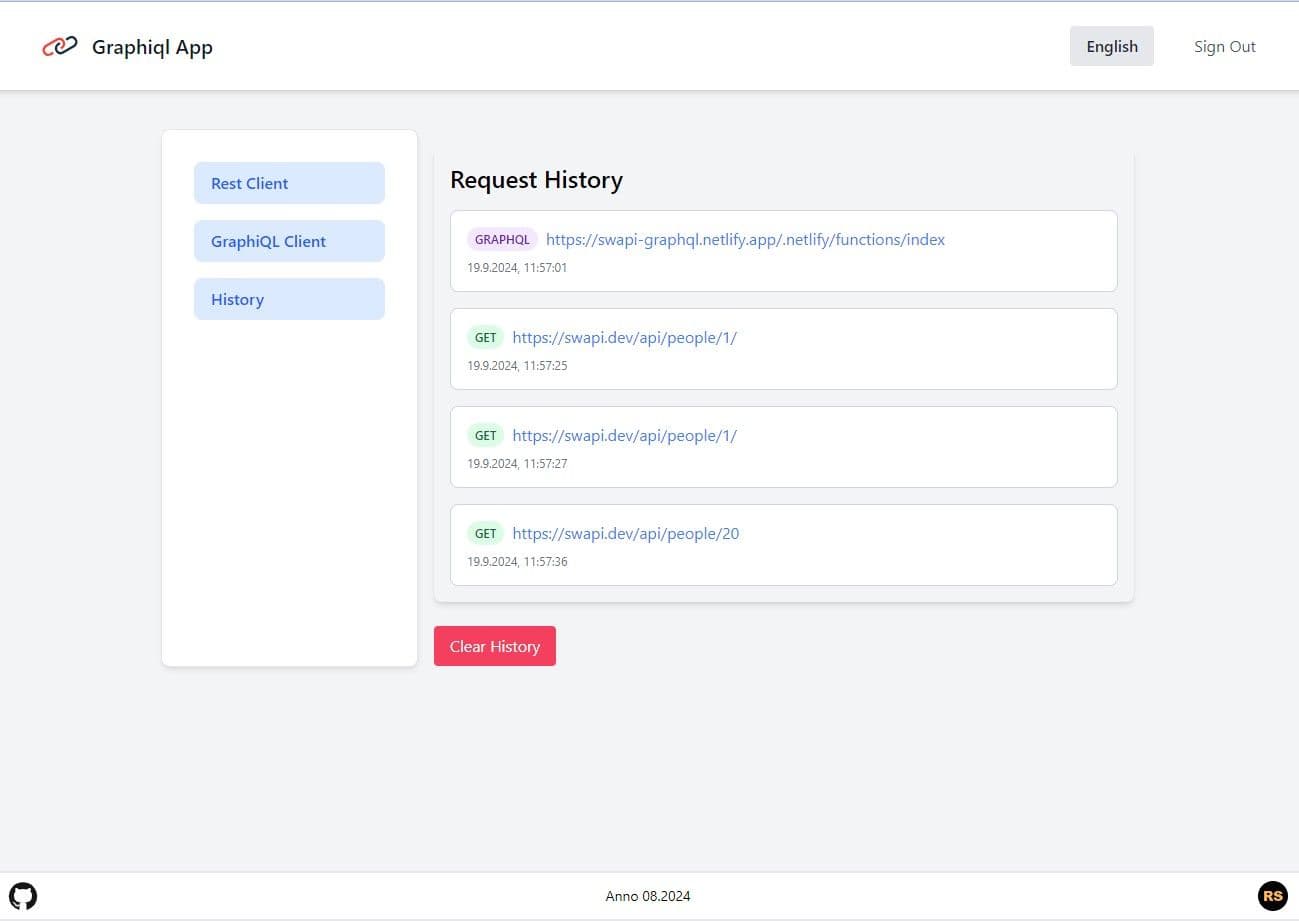
Task: Click GET badge on the 11:57:25 request
Action: pos(485,338)
